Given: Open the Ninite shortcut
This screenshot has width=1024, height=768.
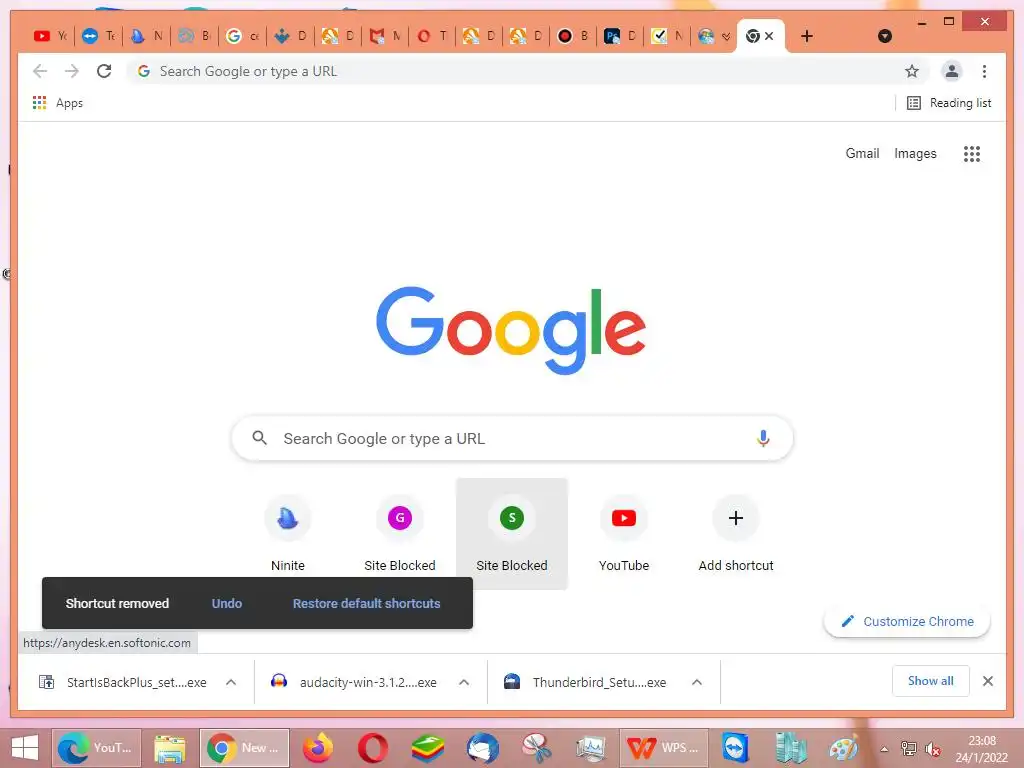Looking at the screenshot, I should (288, 534).
